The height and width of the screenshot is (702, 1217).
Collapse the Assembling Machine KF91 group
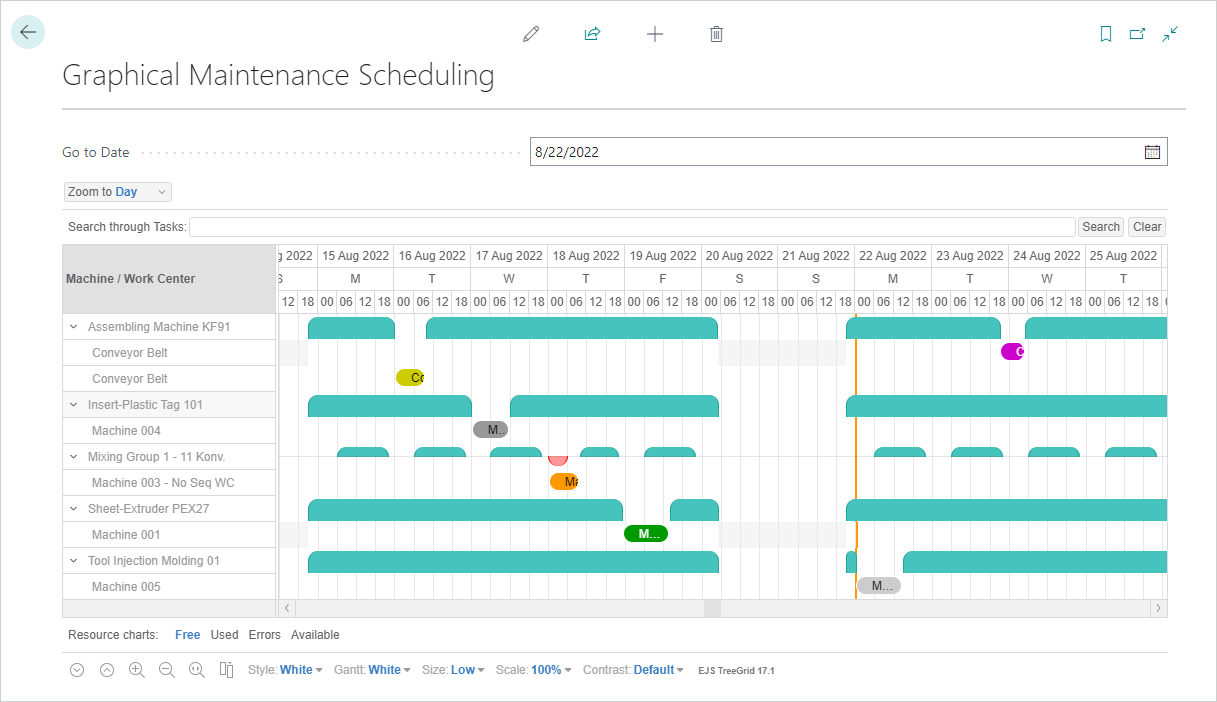click(72, 326)
